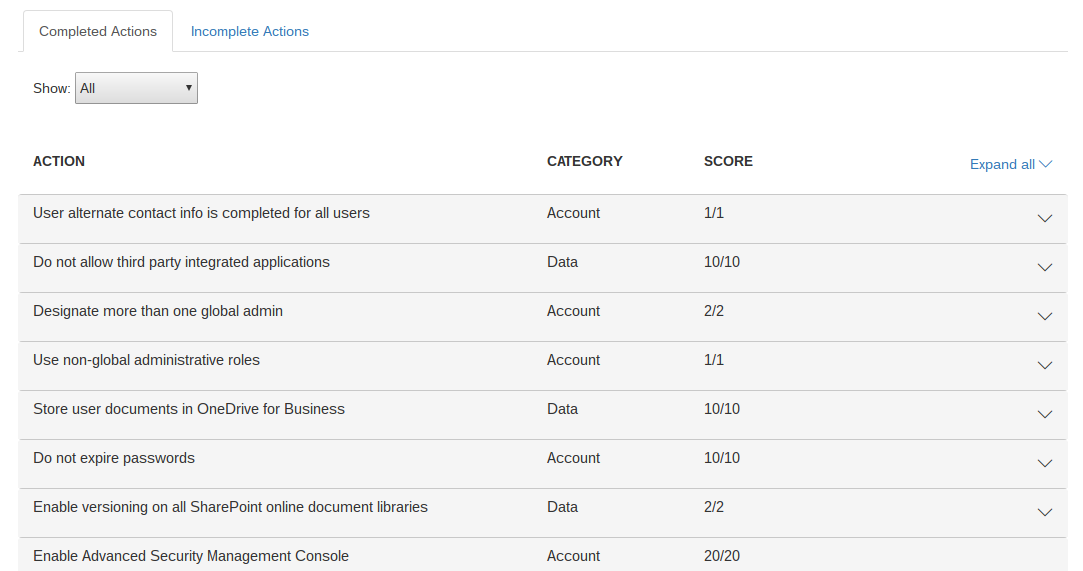Click the CATEGORY column header
The width and height of the screenshot is (1083, 571).
[x=584, y=162]
